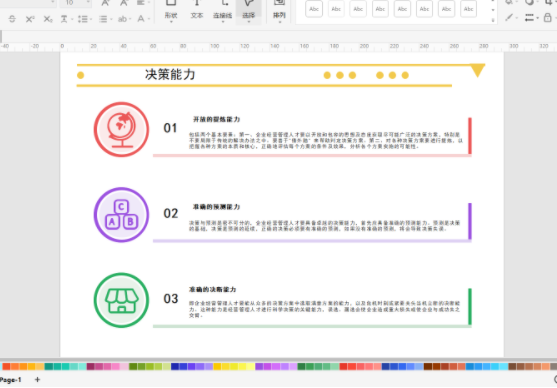The height and width of the screenshot is (388, 557).
Task: Click the arrow style lines icon
Action: (529, 17)
